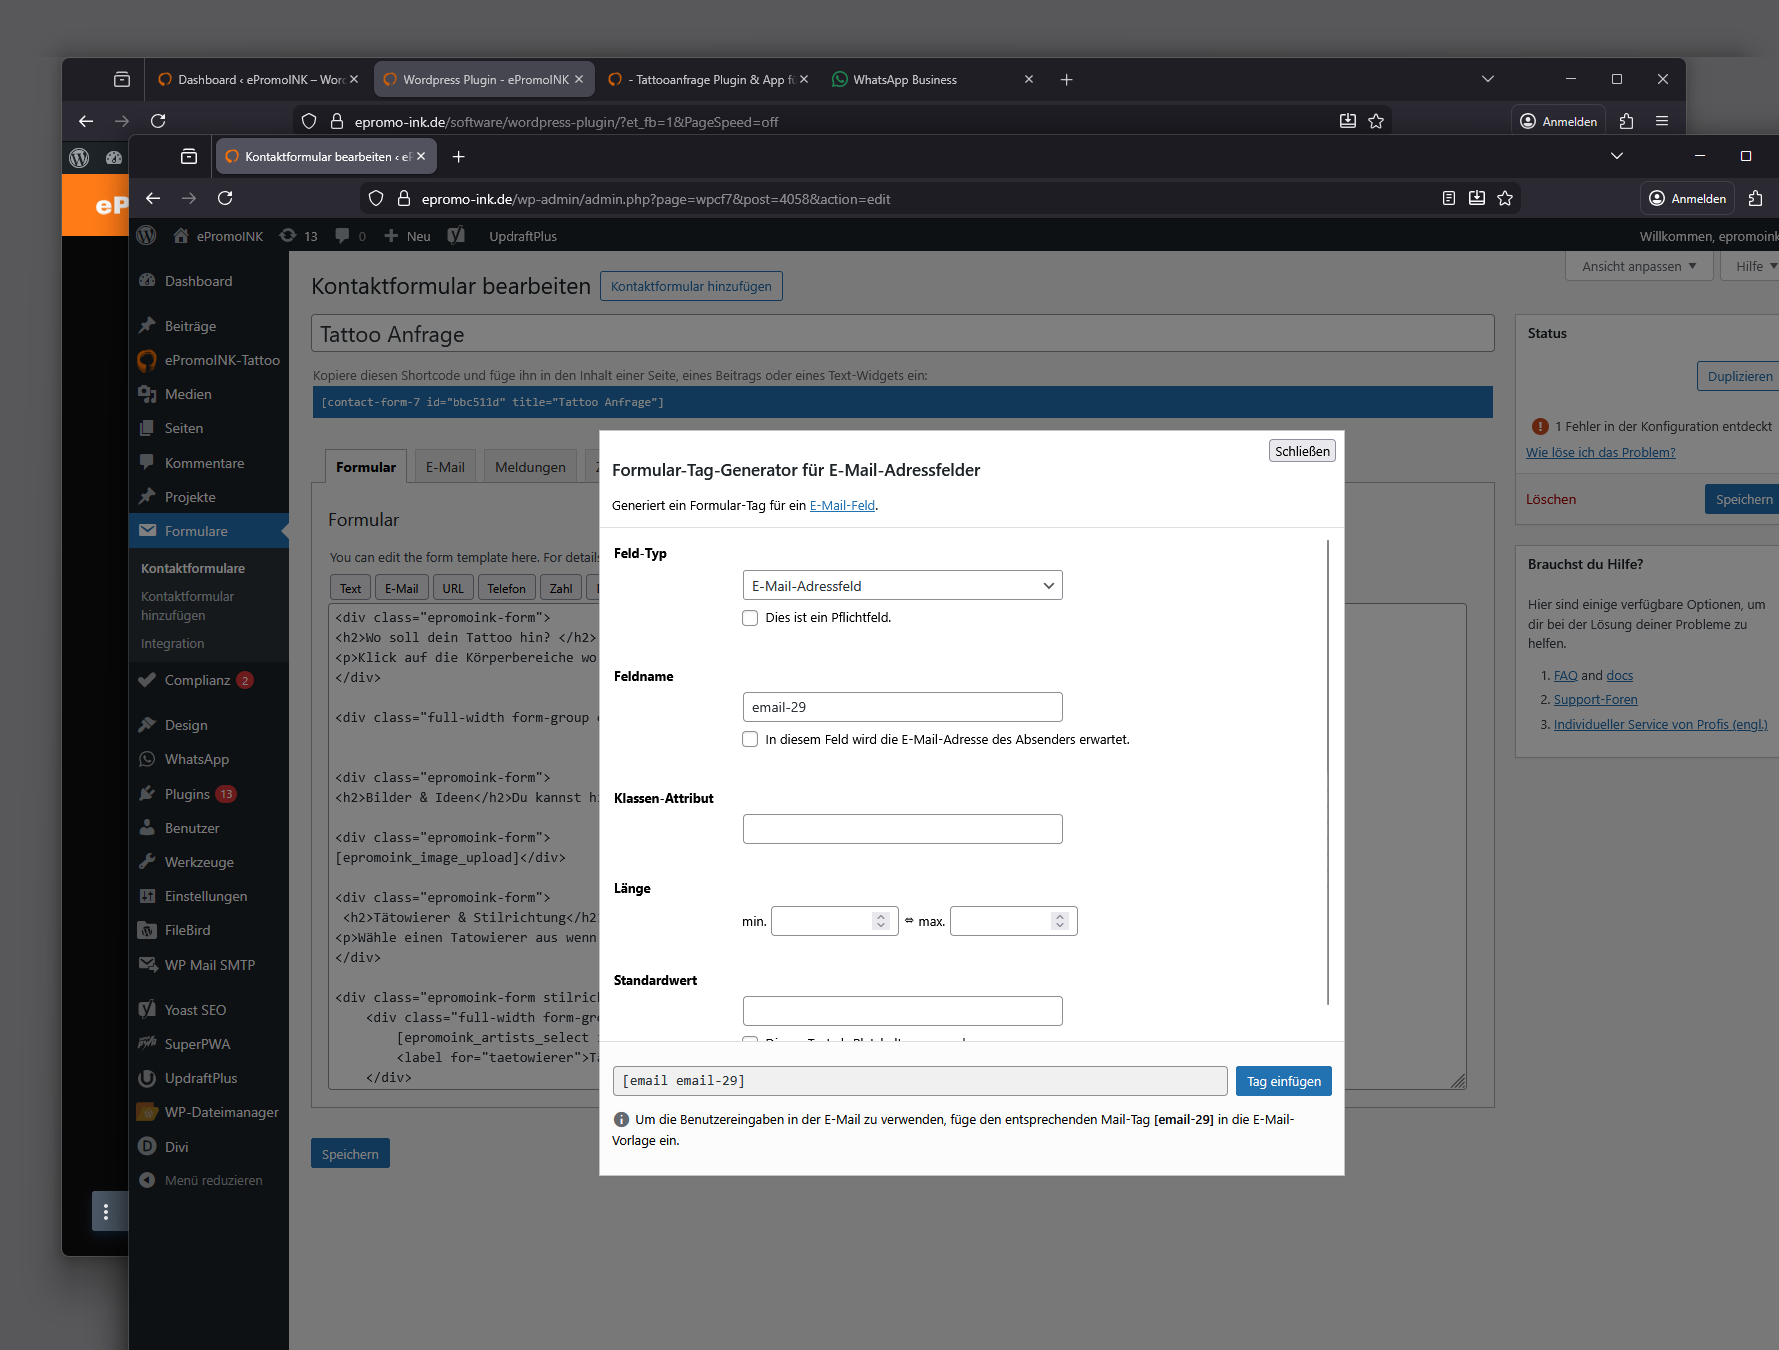Reload the Kontaktformular bearbeiten page
This screenshot has width=1779, height=1350.
click(x=225, y=198)
